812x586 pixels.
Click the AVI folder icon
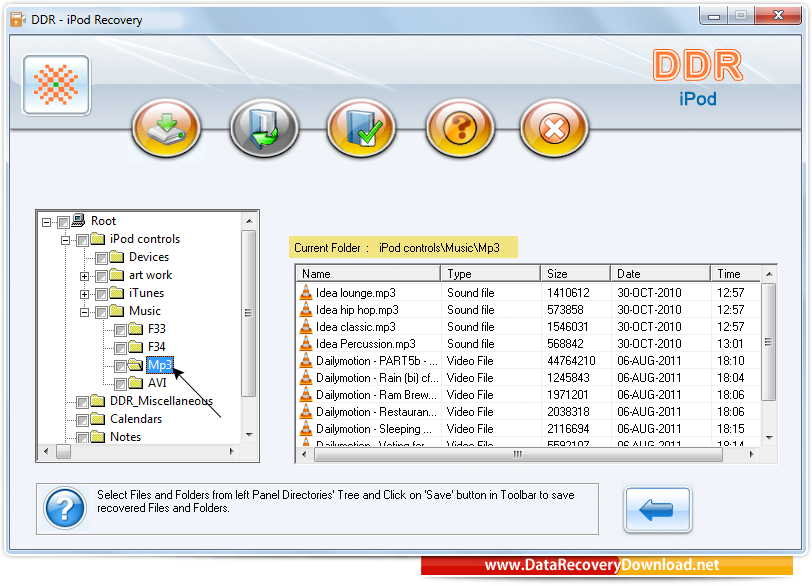coord(136,383)
